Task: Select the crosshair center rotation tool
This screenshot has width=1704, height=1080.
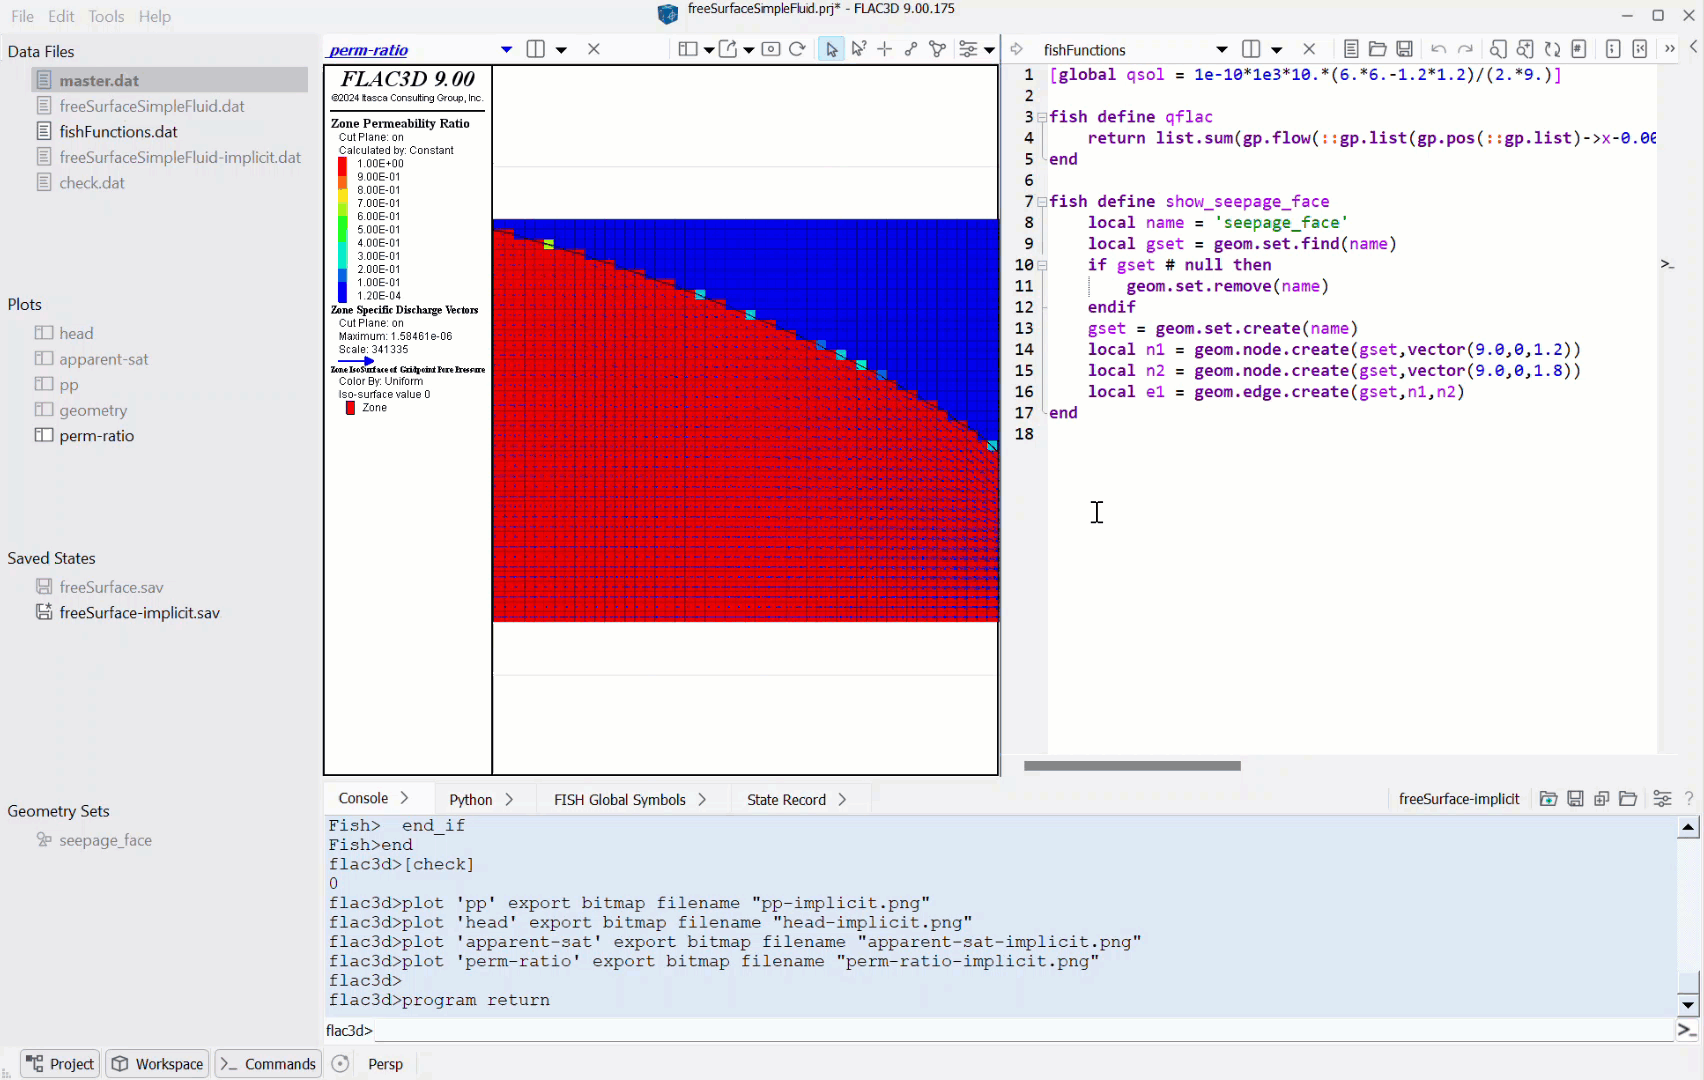Action: point(884,49)
